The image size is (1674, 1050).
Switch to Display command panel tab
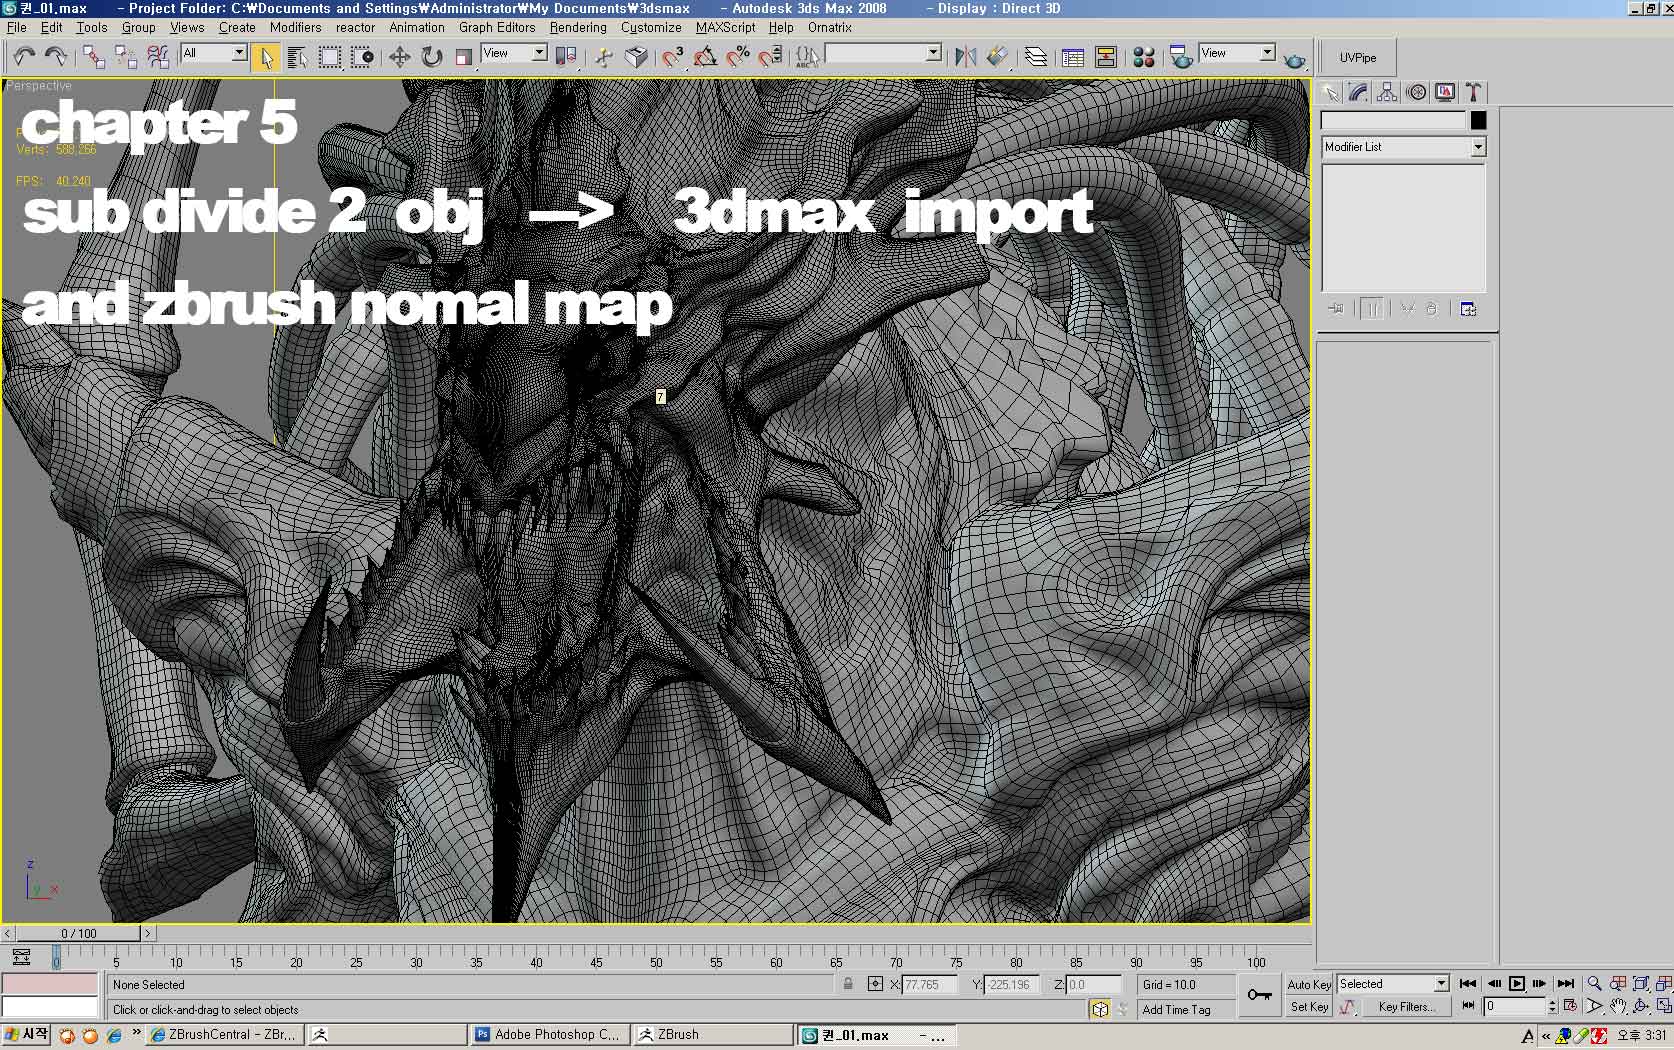pyautogui.click(x=1445, y=93)
